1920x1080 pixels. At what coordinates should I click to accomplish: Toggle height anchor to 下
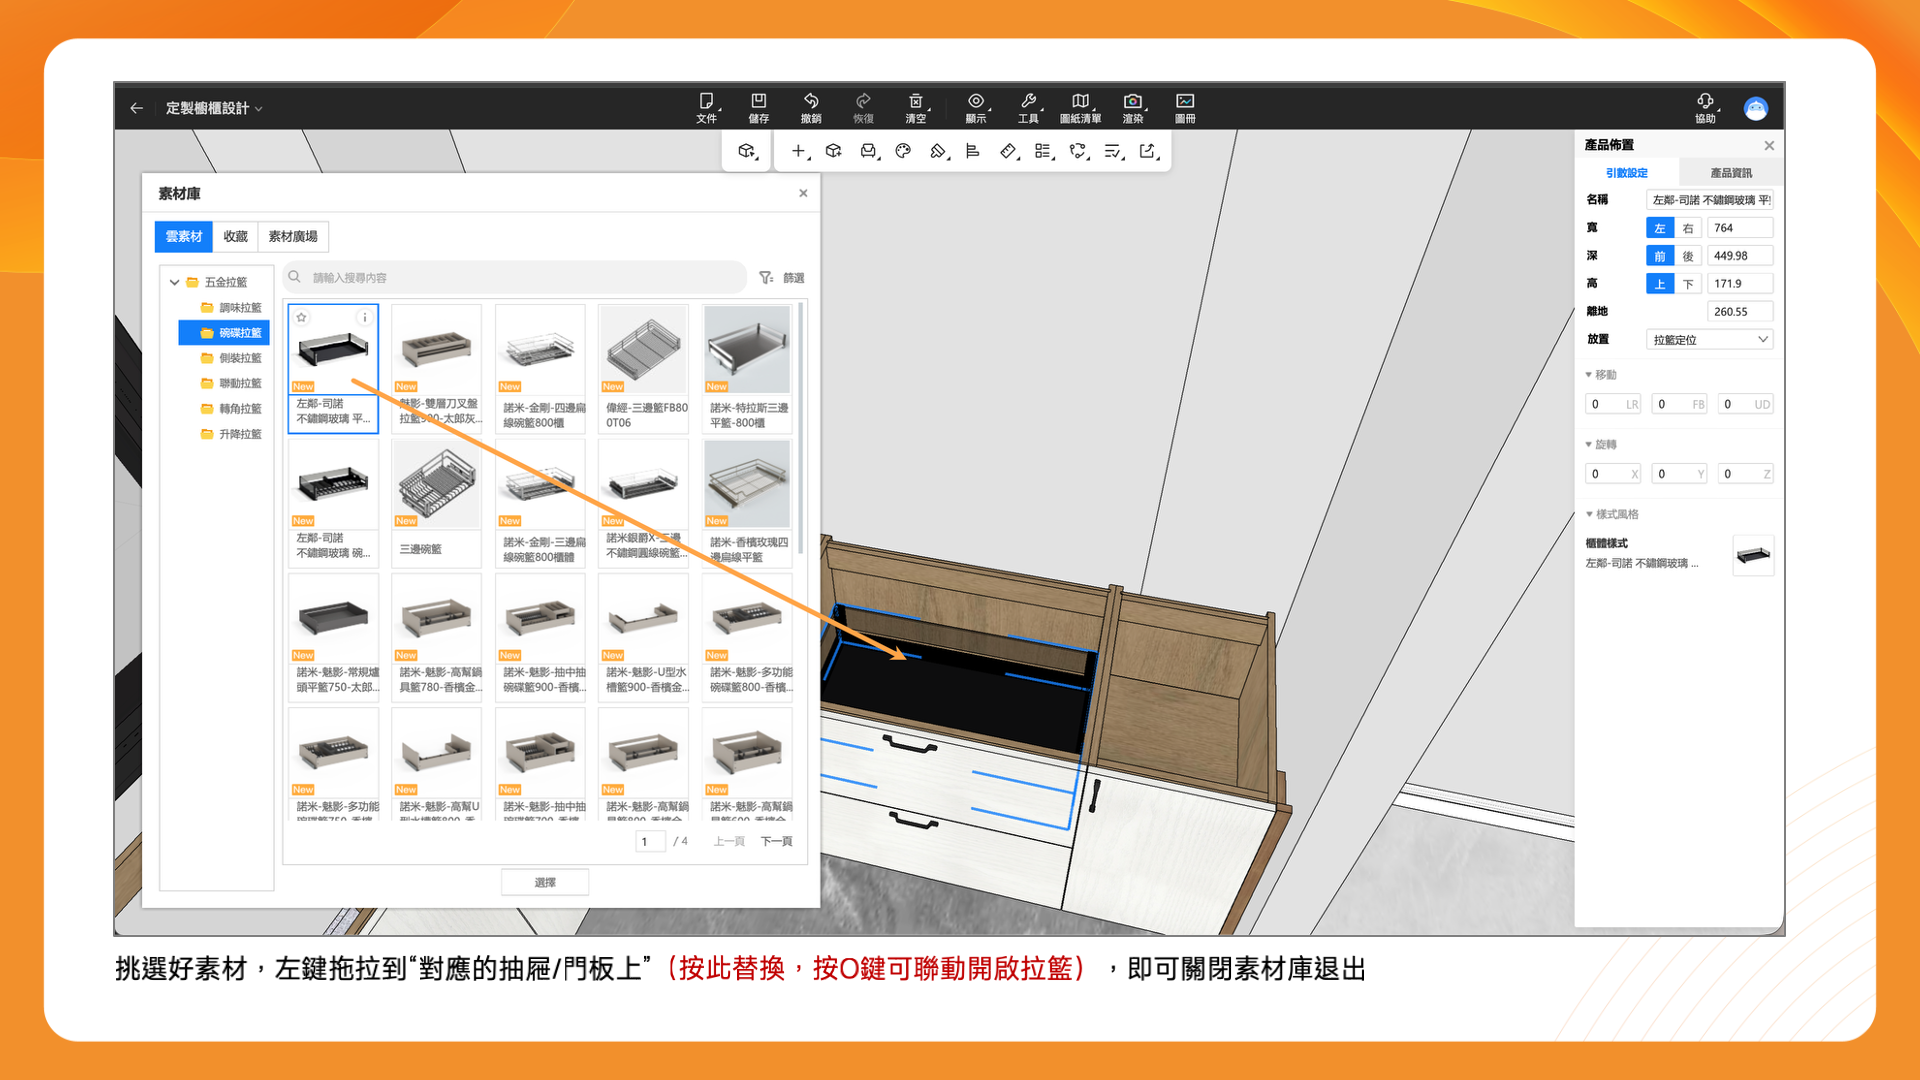[x=1688, y=284]
